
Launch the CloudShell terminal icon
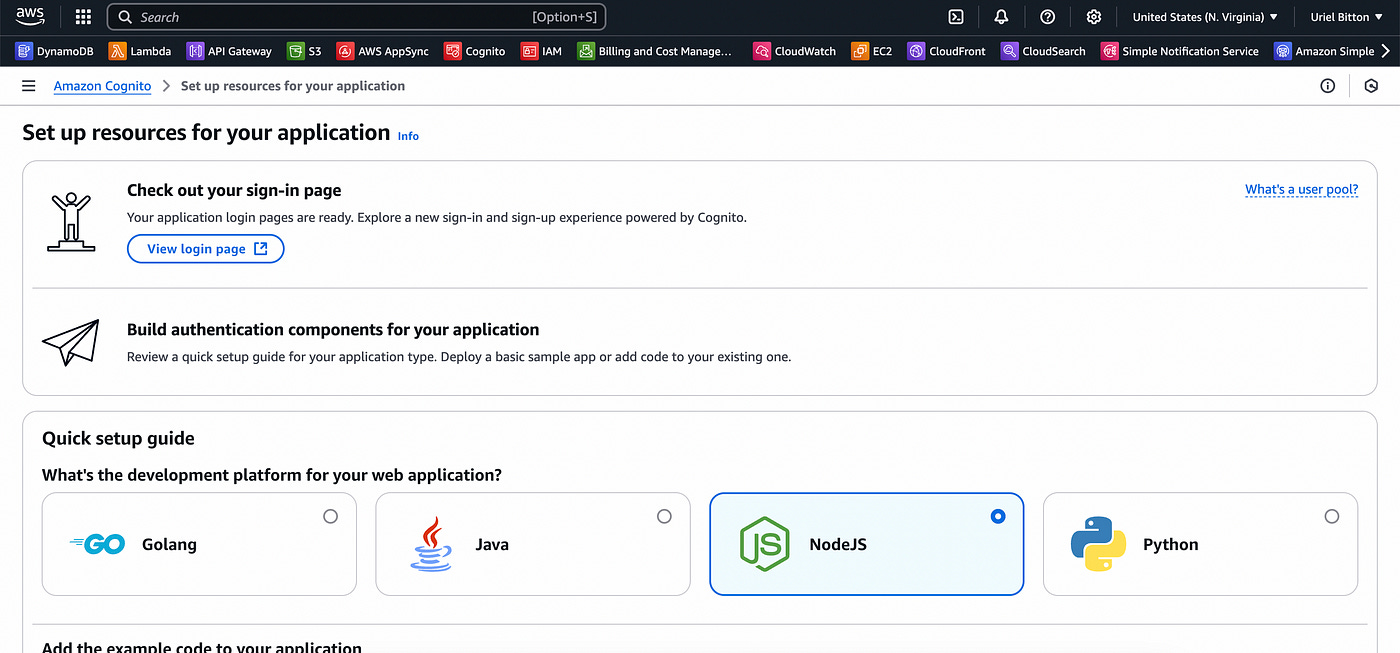pyautogui.click(x=956, y=17)
